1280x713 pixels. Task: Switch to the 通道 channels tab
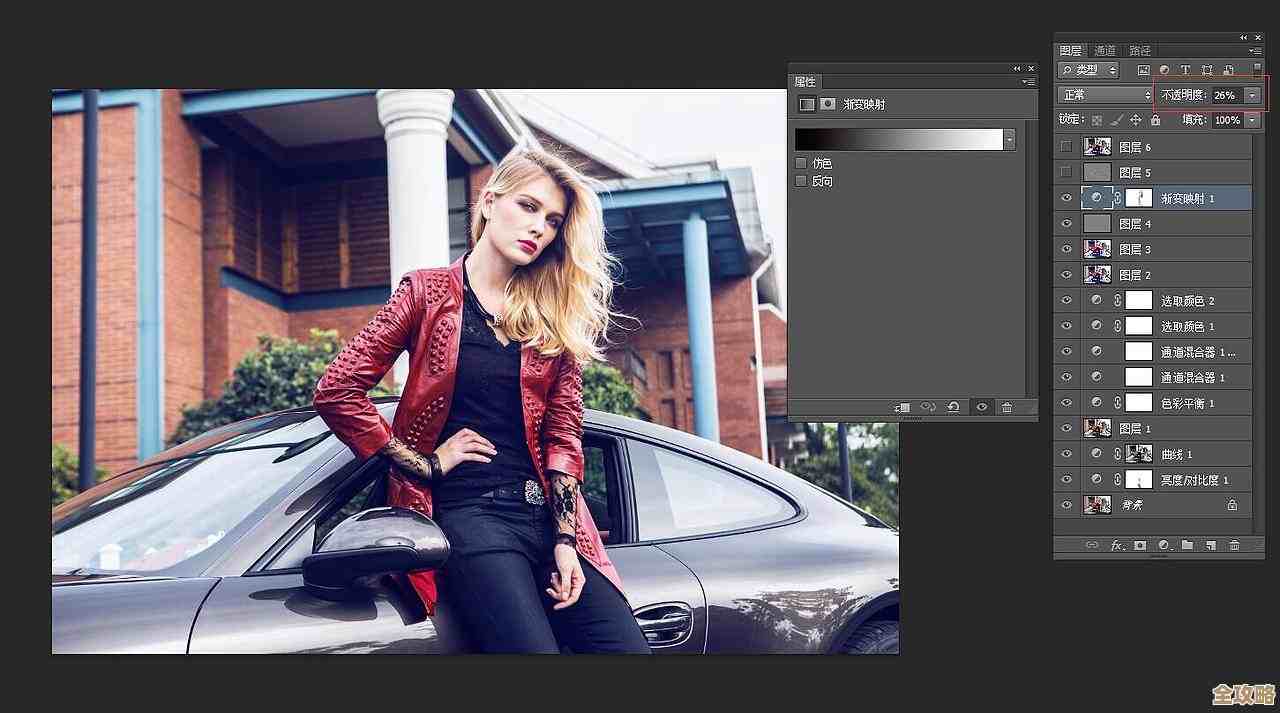pyautogui.click(x=1105, y=50)
